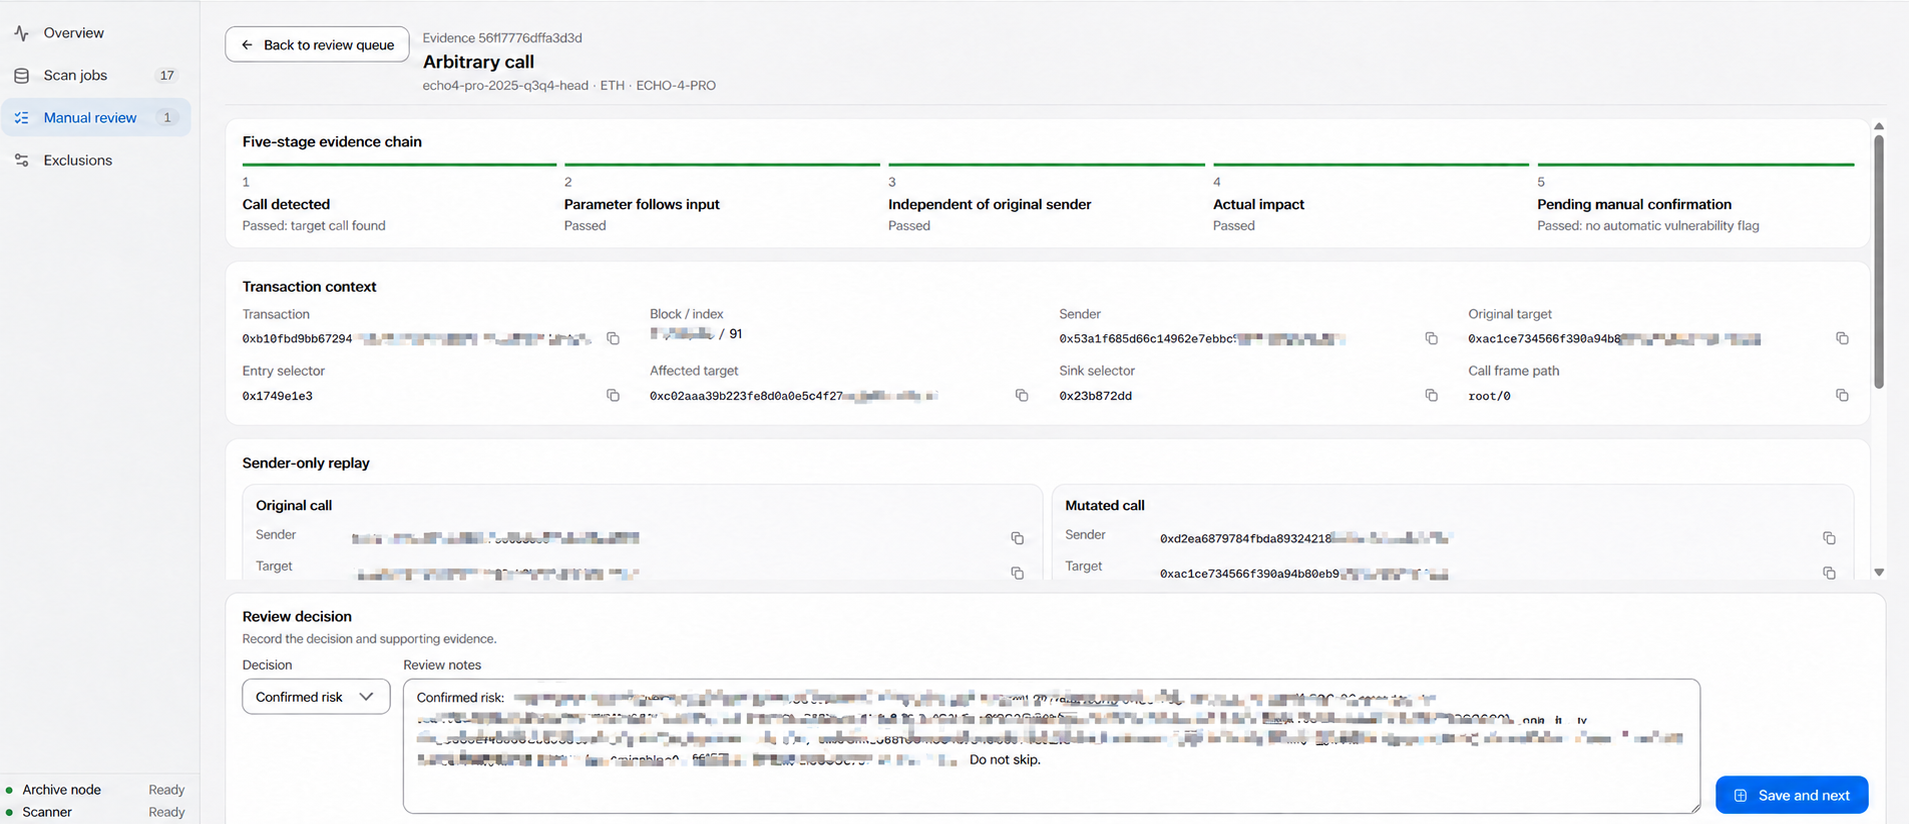This screenshot has width=1909, height=824.
Task: Copy the Sink selector value
Action: [1431, 396]
